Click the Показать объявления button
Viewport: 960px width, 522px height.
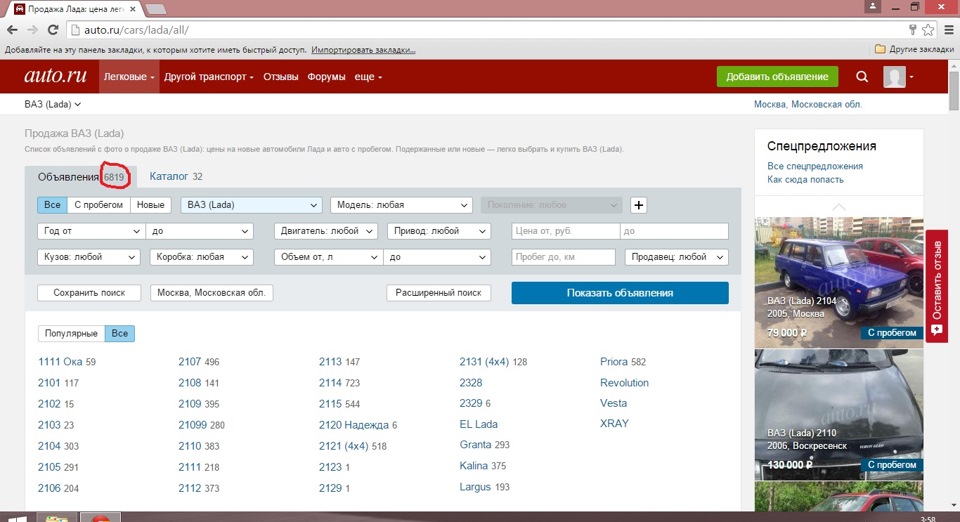tap(620, 293)
